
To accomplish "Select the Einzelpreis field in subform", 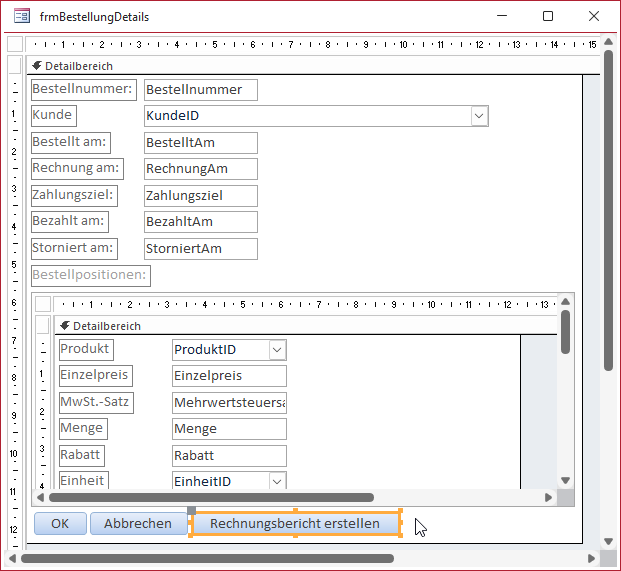I will click(229, 376).
